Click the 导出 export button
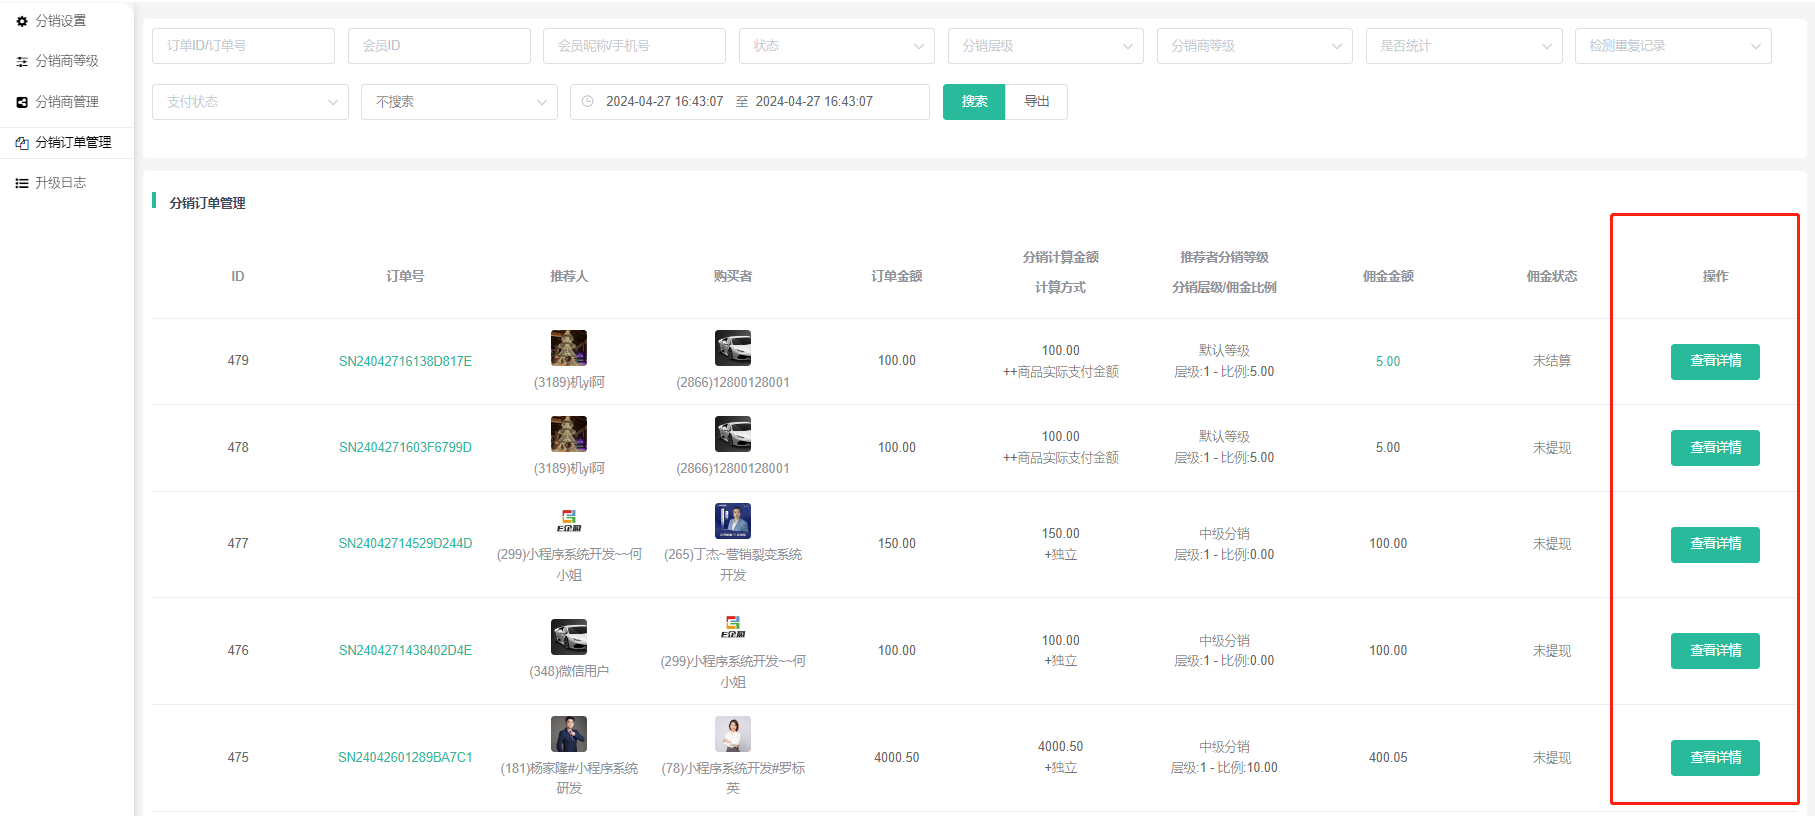The image size is (1815, 816). pyautogui.click(x=1036, y=102)
